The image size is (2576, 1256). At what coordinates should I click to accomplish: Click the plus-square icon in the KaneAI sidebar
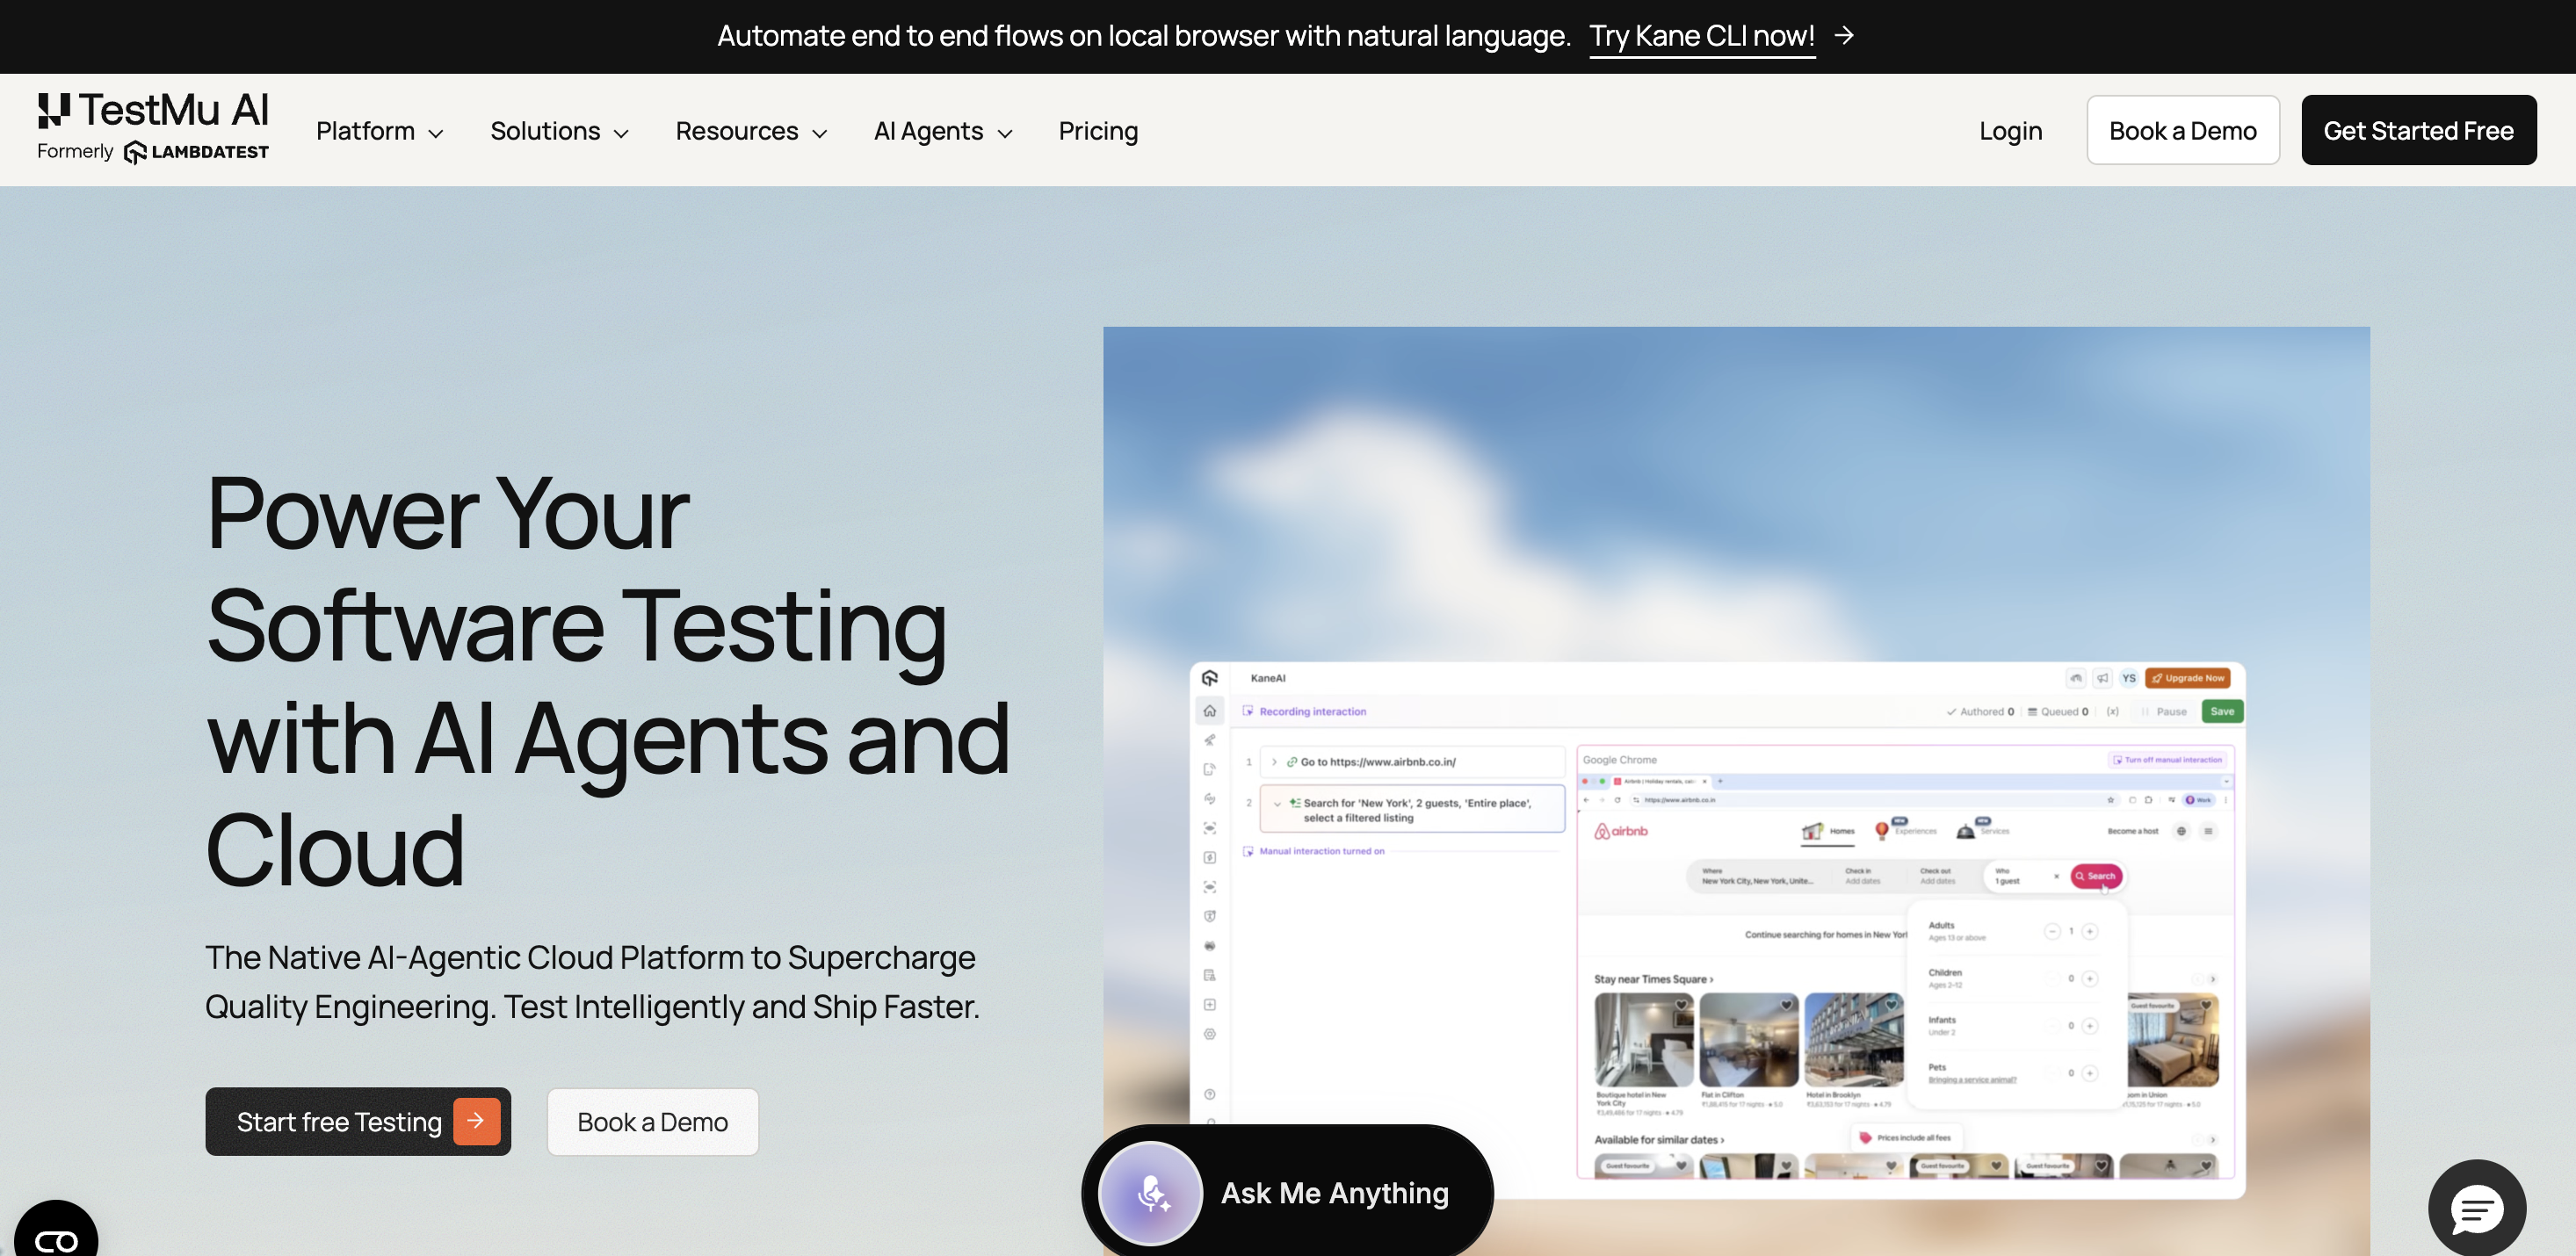coord(1210,1004)
